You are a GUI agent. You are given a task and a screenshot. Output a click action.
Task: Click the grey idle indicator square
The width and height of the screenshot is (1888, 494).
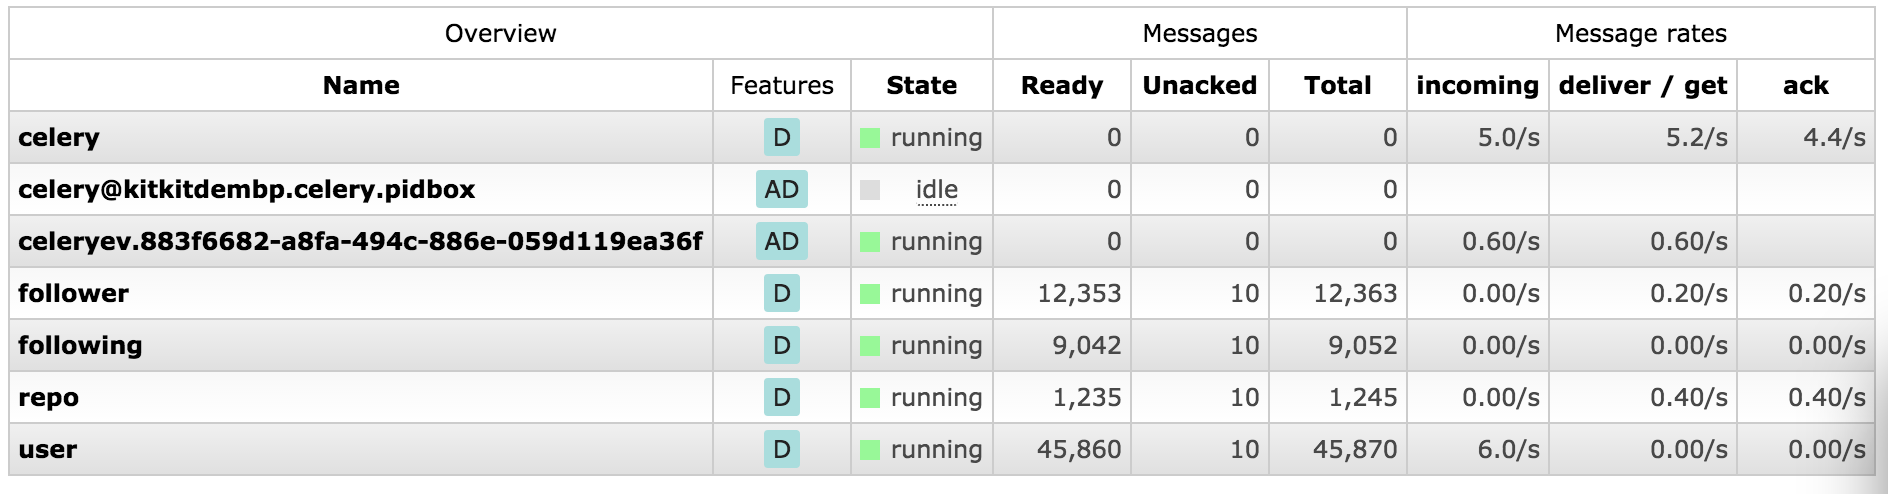(x=870, y=190)
